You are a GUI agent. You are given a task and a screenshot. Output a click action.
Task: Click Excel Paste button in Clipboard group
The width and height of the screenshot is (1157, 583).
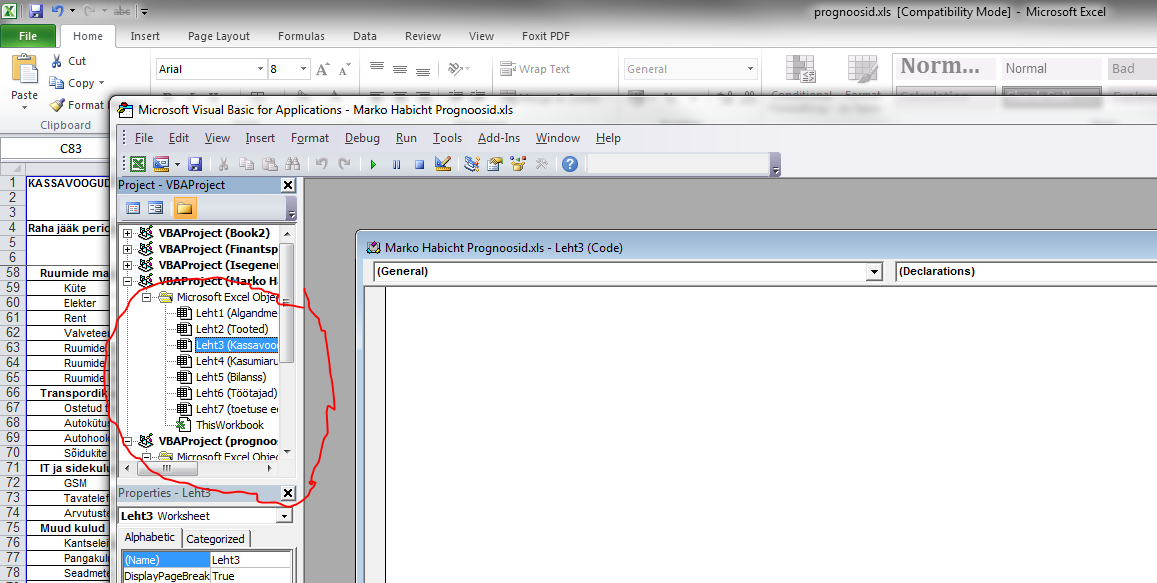click(x=24, y=83)
